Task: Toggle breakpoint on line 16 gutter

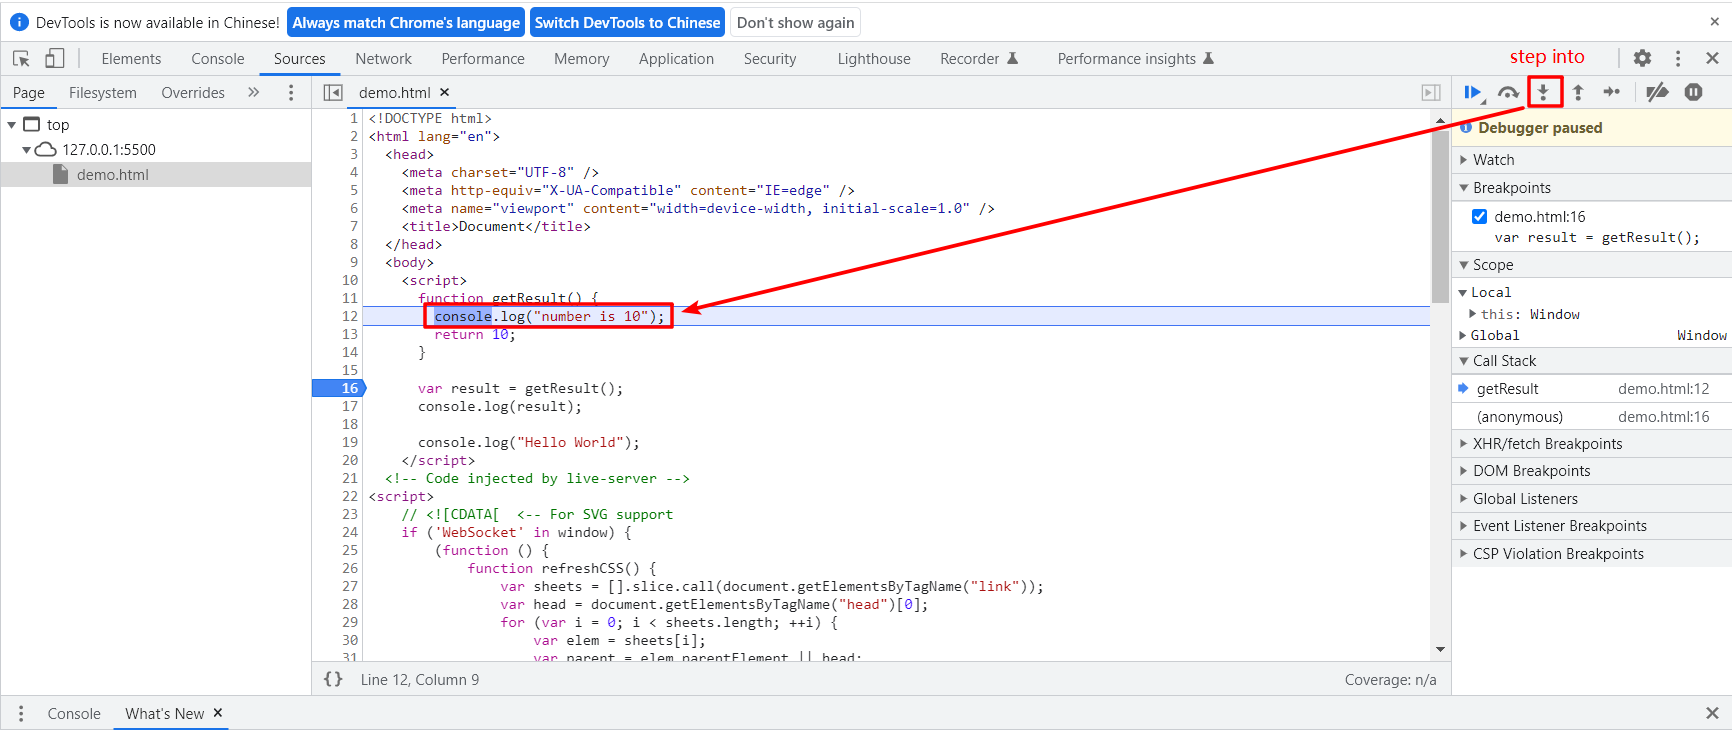Action: pos(339,388)
